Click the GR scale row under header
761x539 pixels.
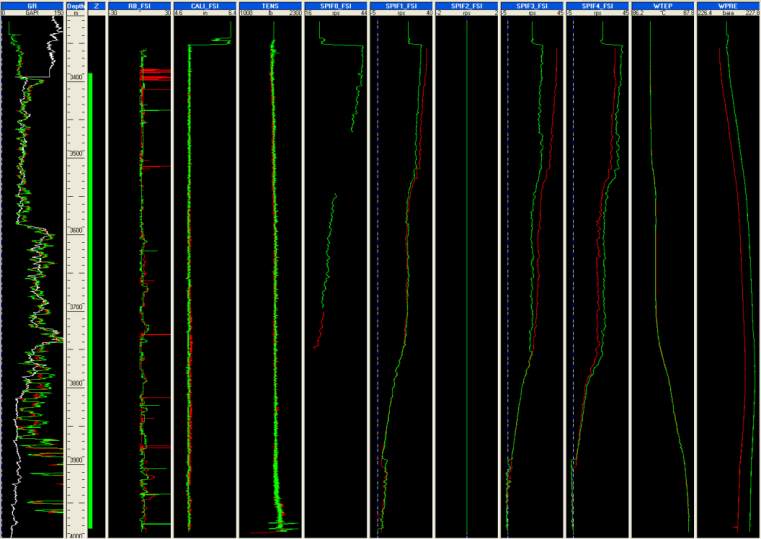(x=32, y=14)
